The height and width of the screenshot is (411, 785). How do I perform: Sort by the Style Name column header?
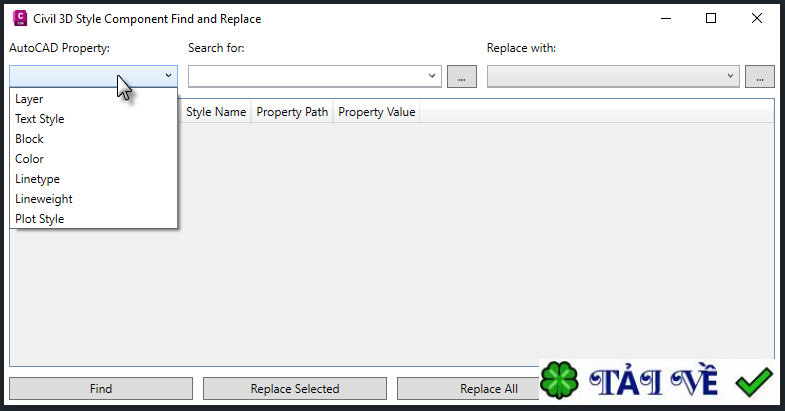pos(216,112)
